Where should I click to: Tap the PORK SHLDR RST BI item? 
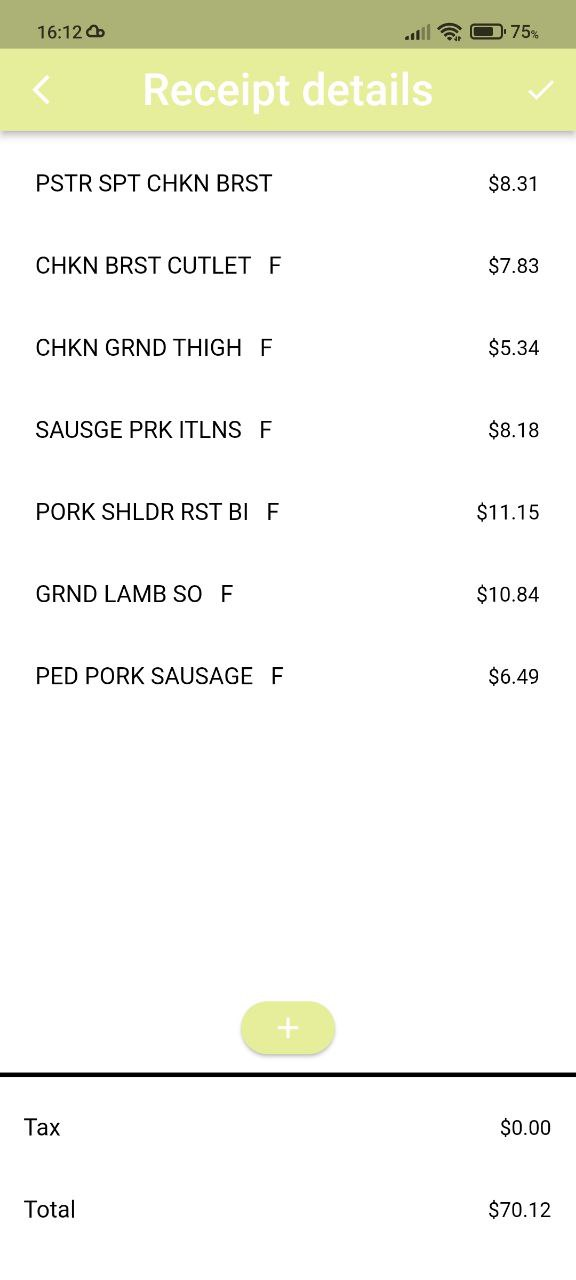[156, 511]
